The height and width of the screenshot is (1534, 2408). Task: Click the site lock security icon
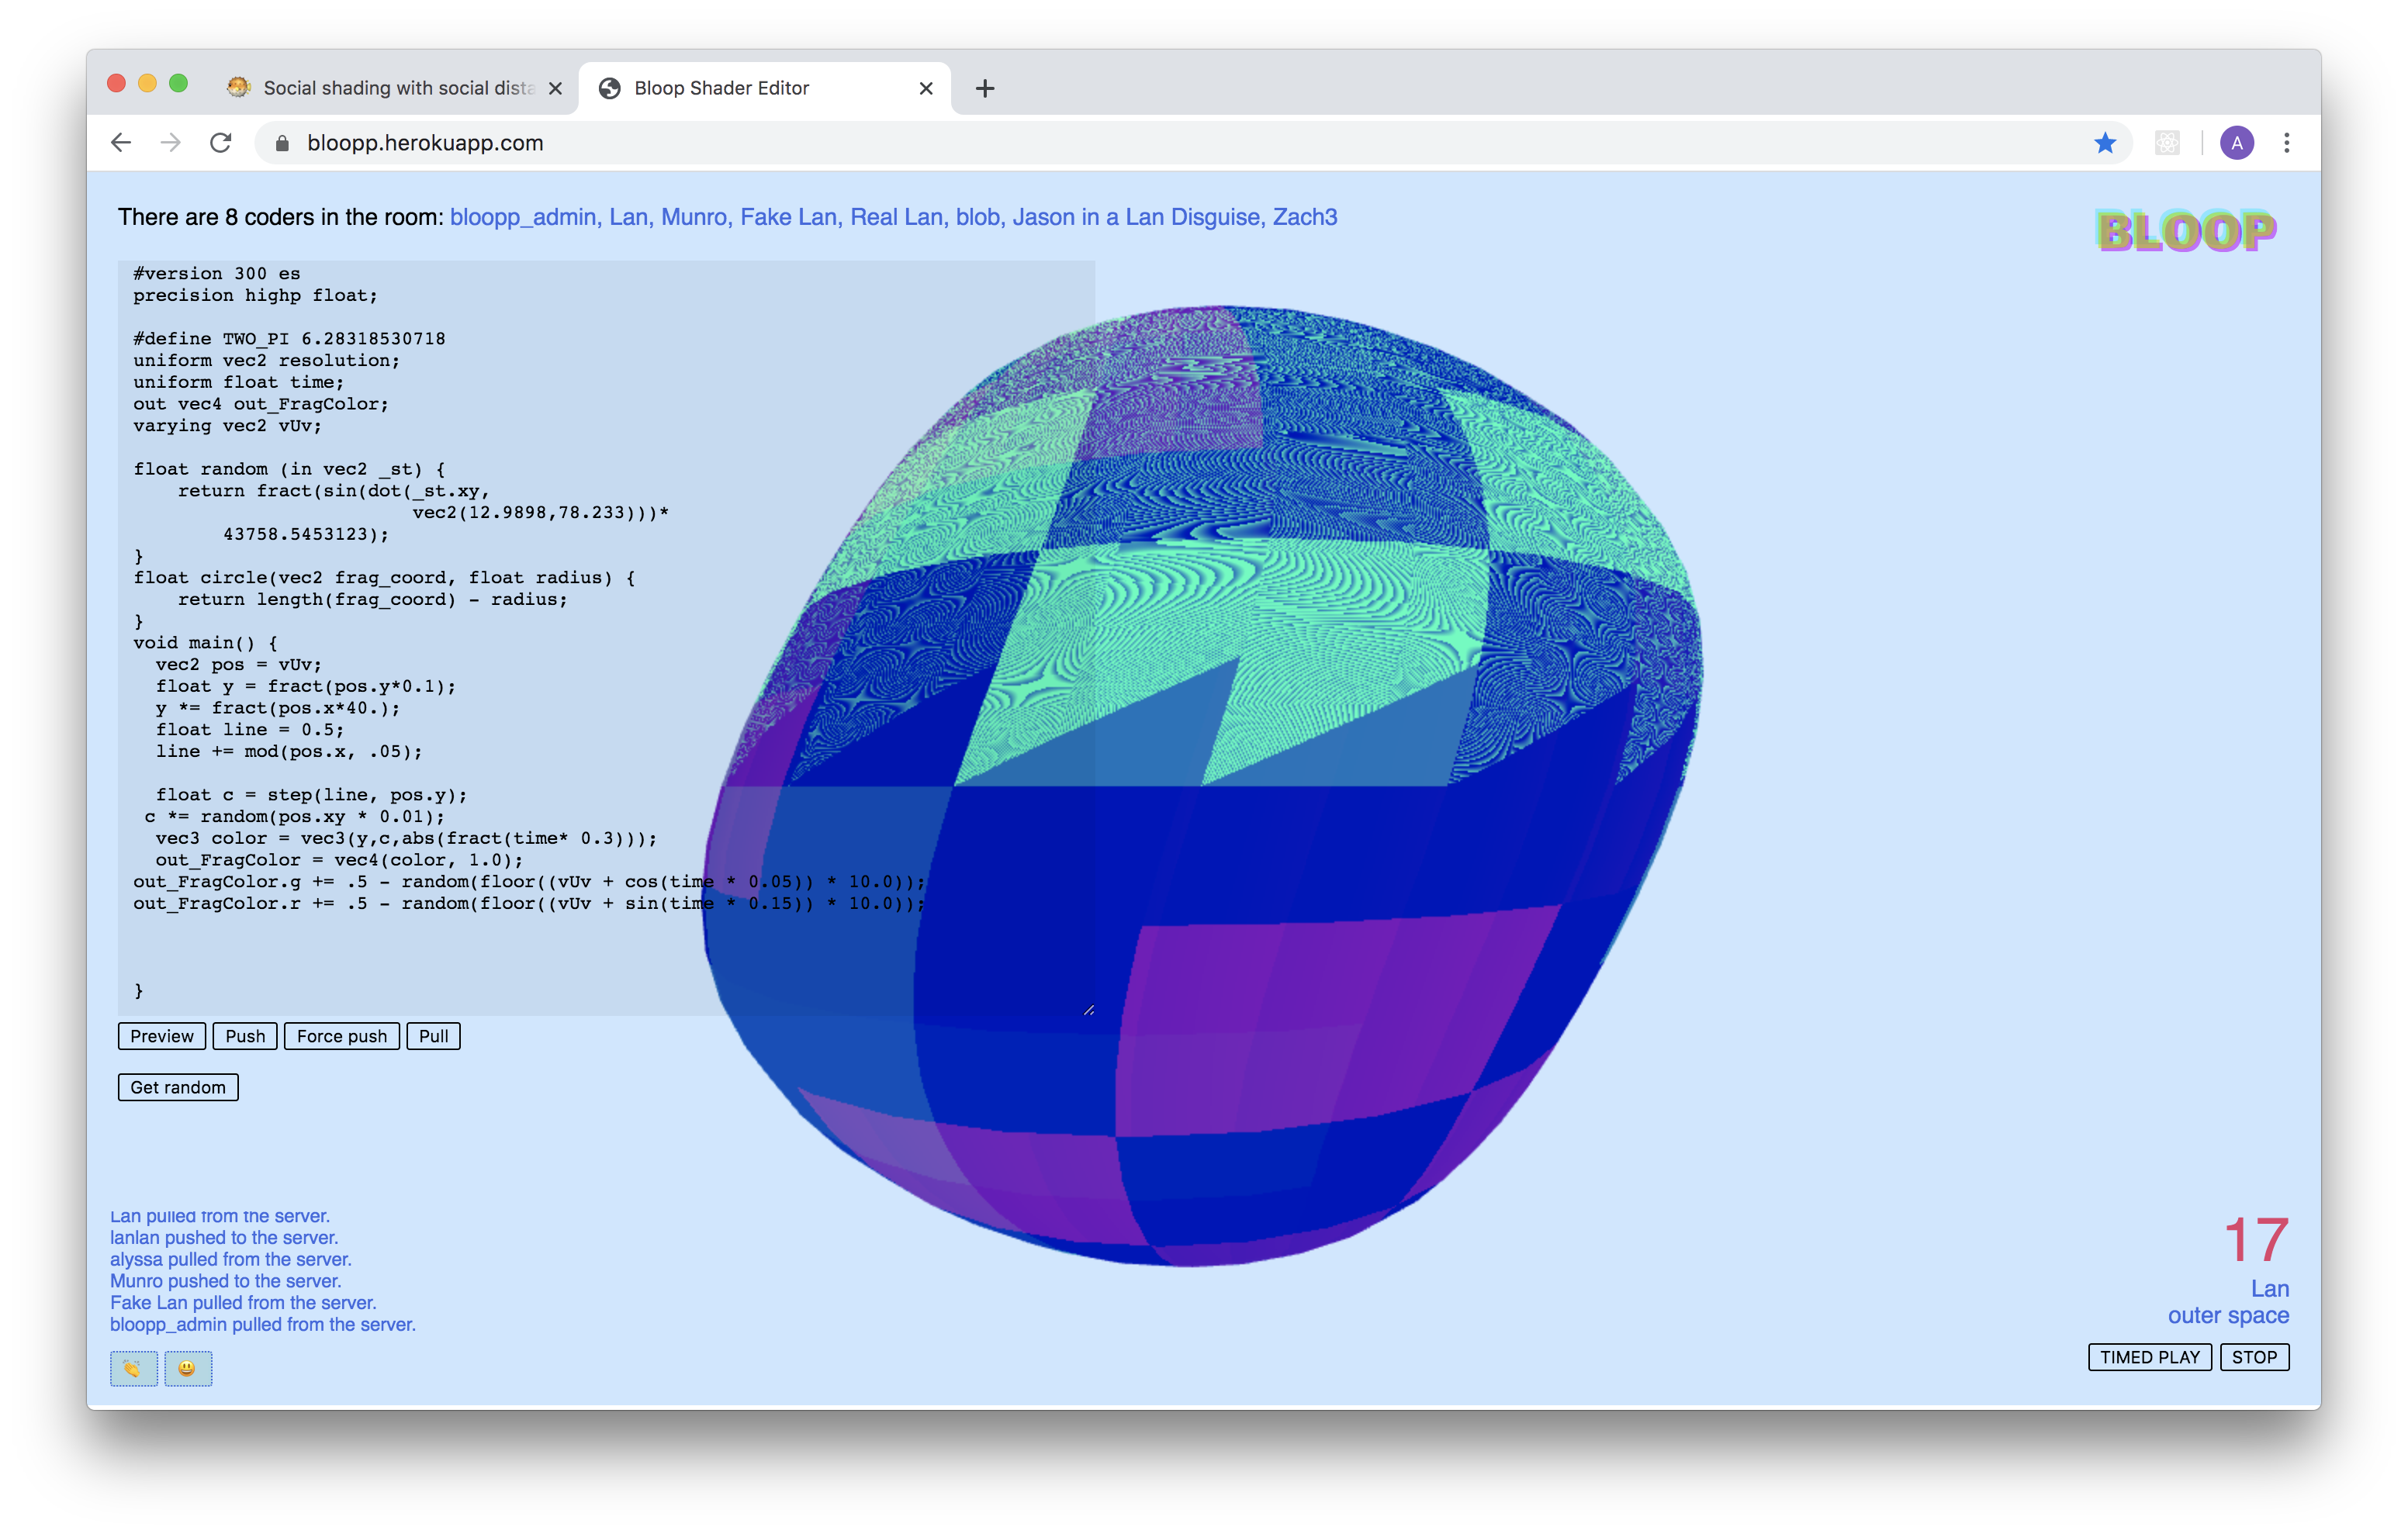pyautogui.click(x=282, y=143)
